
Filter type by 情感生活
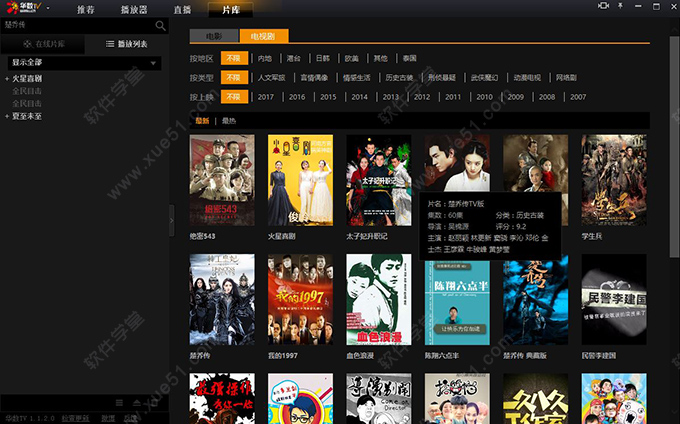coord(356,78)
